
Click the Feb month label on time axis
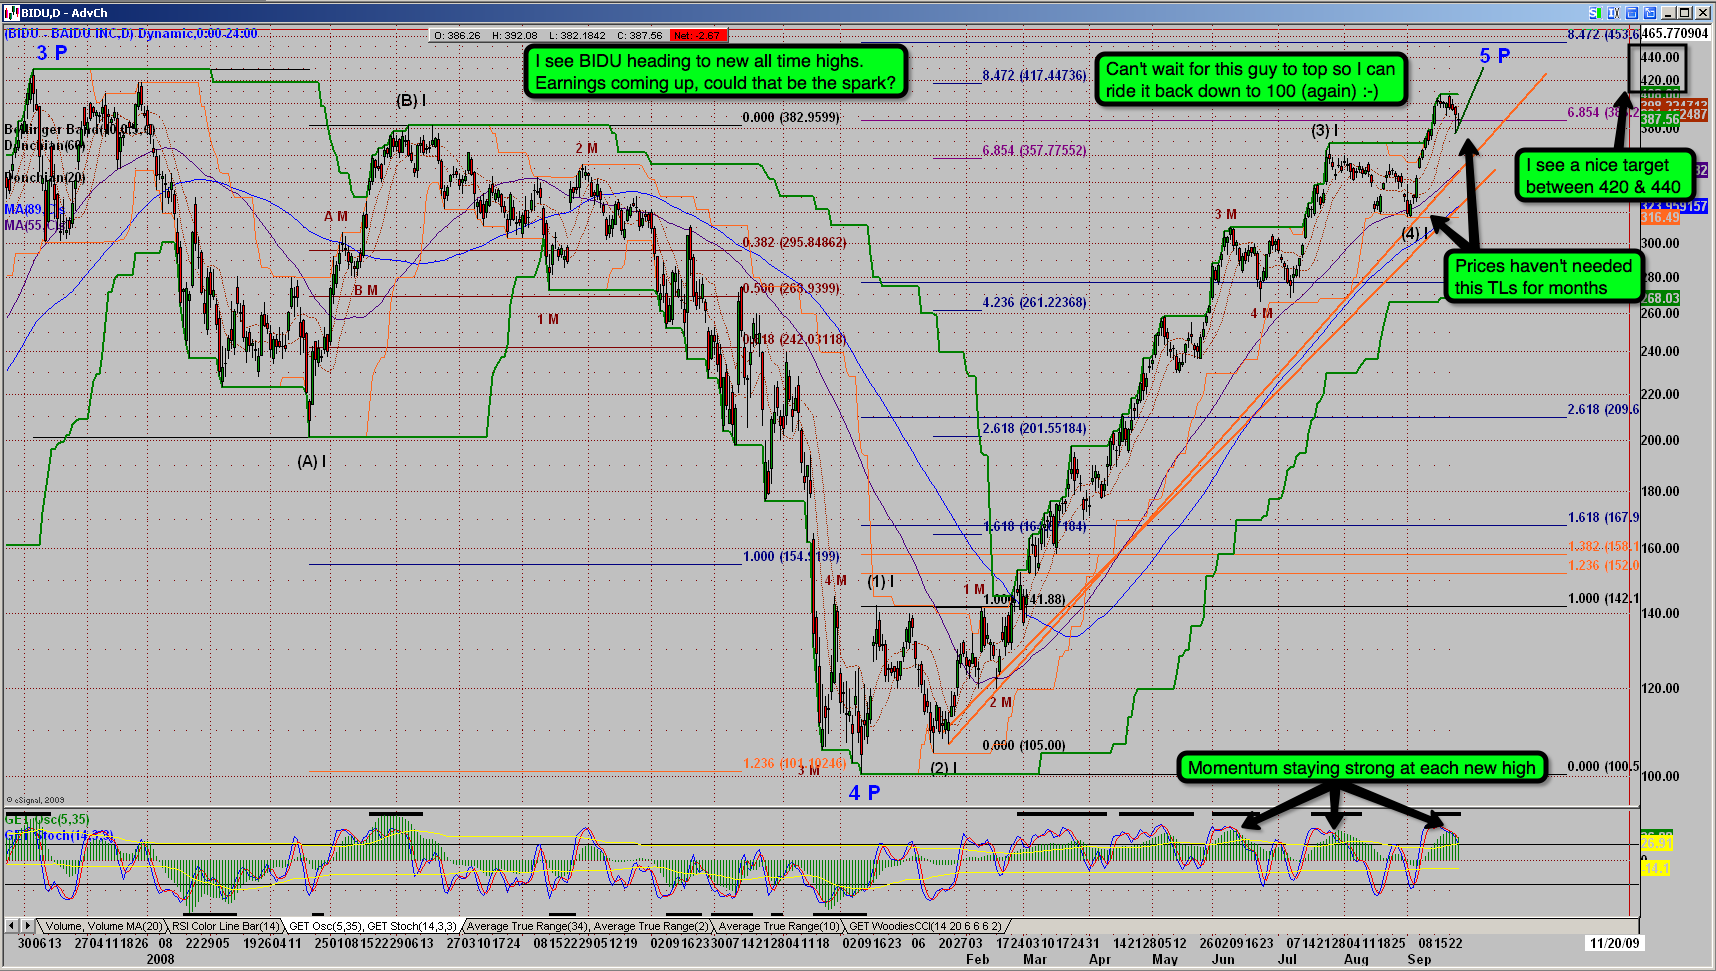click(x=977, y=959)
